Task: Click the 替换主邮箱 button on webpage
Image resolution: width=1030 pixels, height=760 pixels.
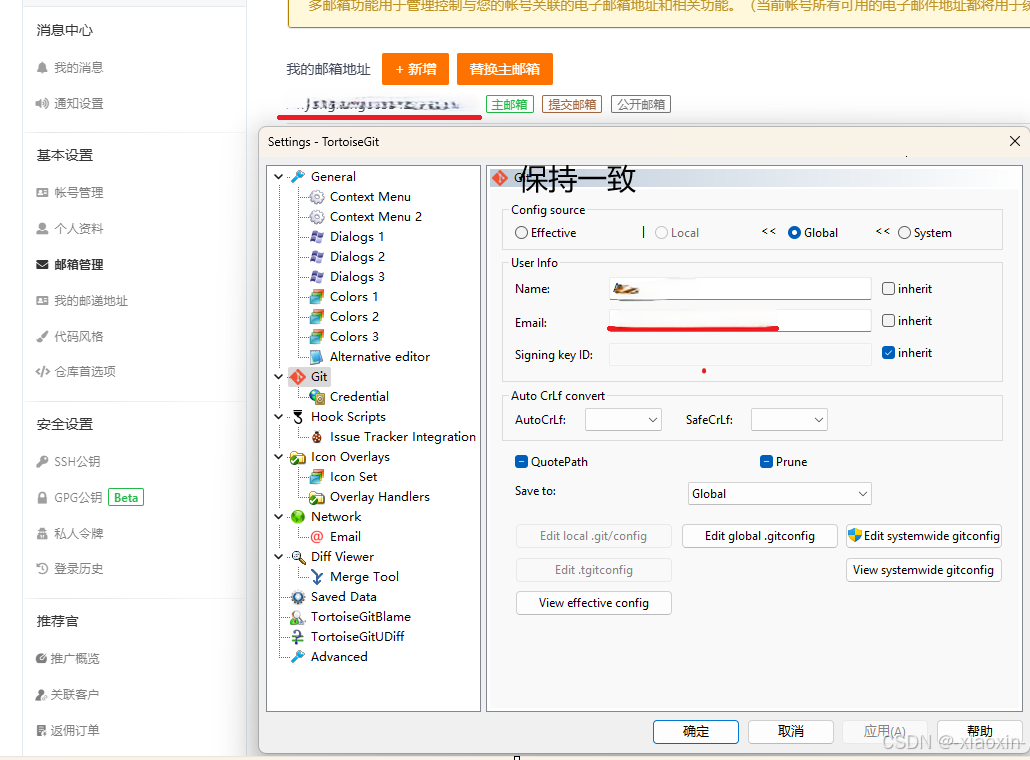Action: pyautogui.click(x=505, y=69)
